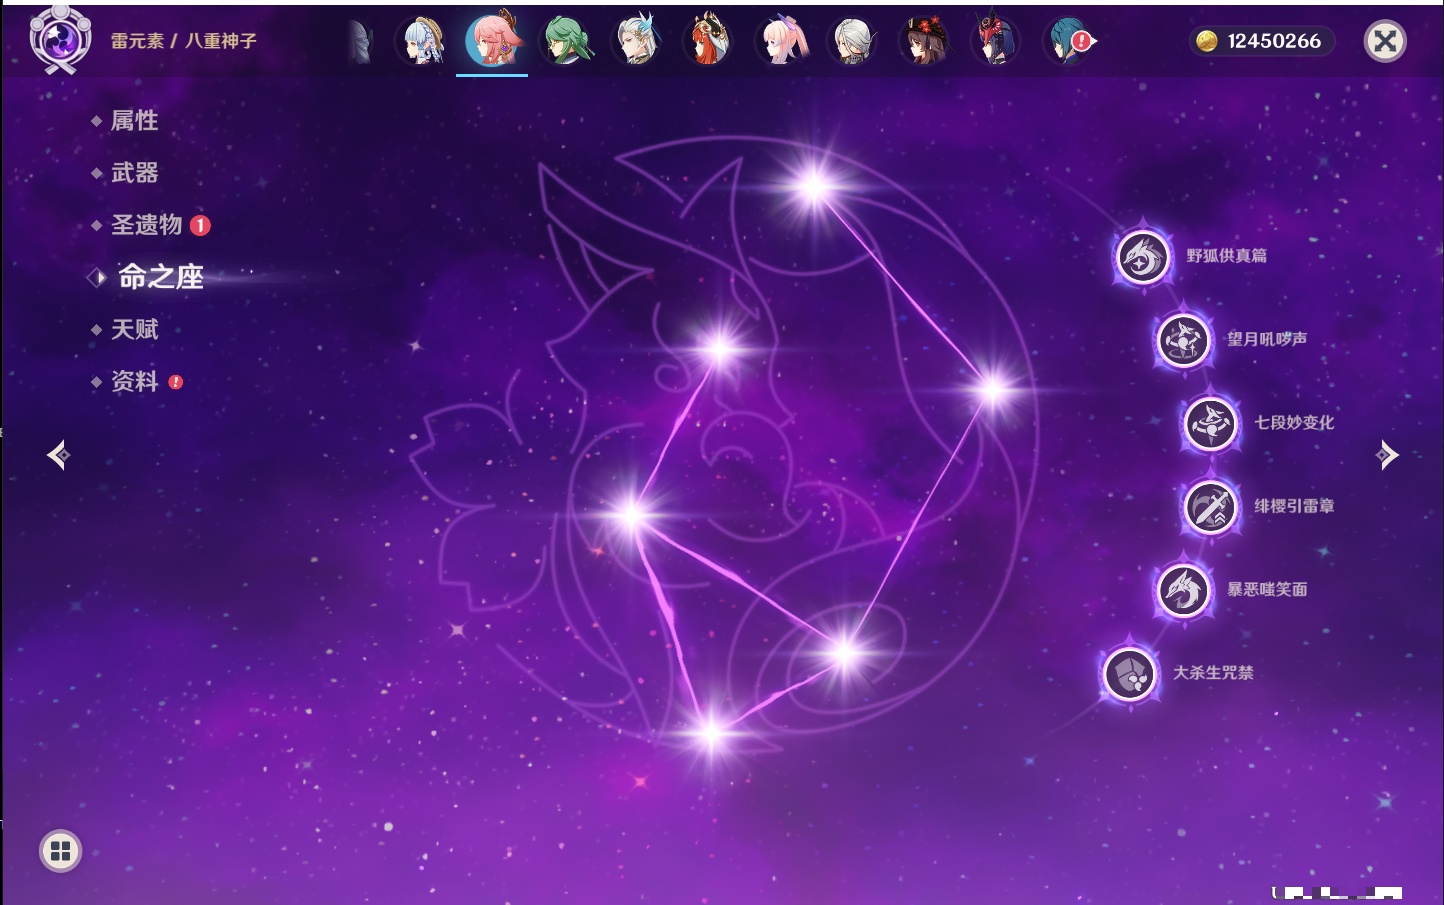Select the 七段妙变化 constellation icon
This screenshot has height=905, width=1444.
tap(1210, 423)
